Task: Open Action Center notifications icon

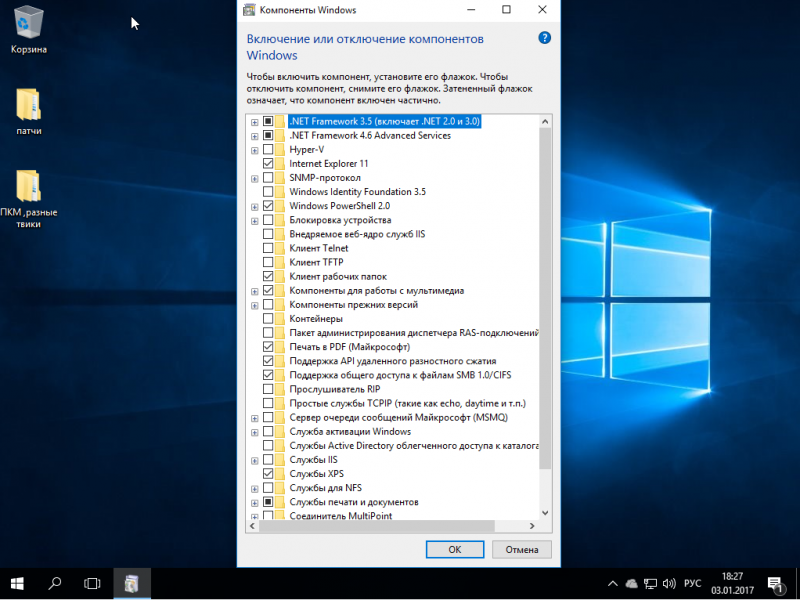Action: (x=775, y=585)
